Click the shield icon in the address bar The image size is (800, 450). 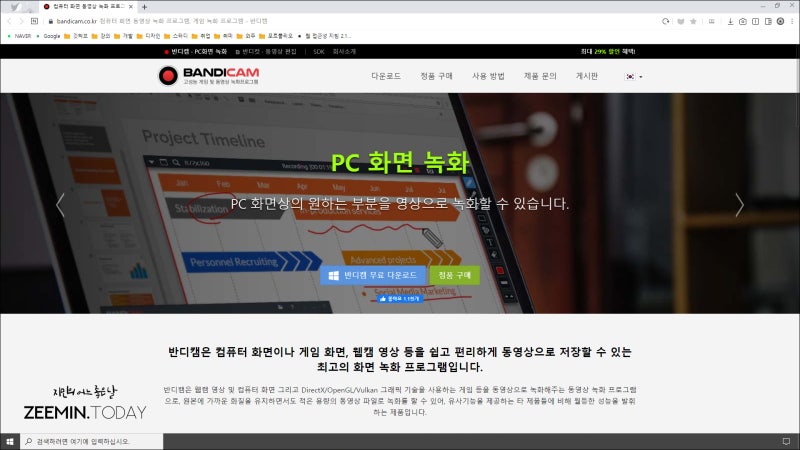(x=681, y=21)
